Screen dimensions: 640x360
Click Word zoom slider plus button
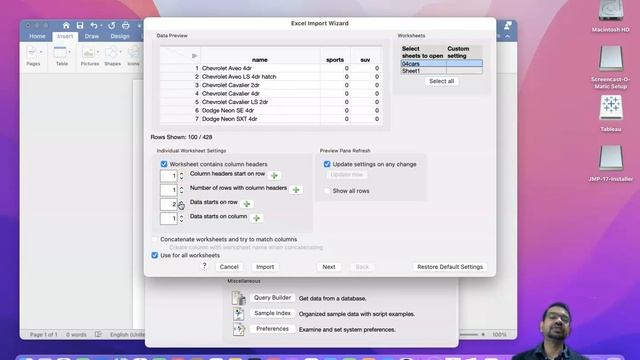[x=483, y=334]
